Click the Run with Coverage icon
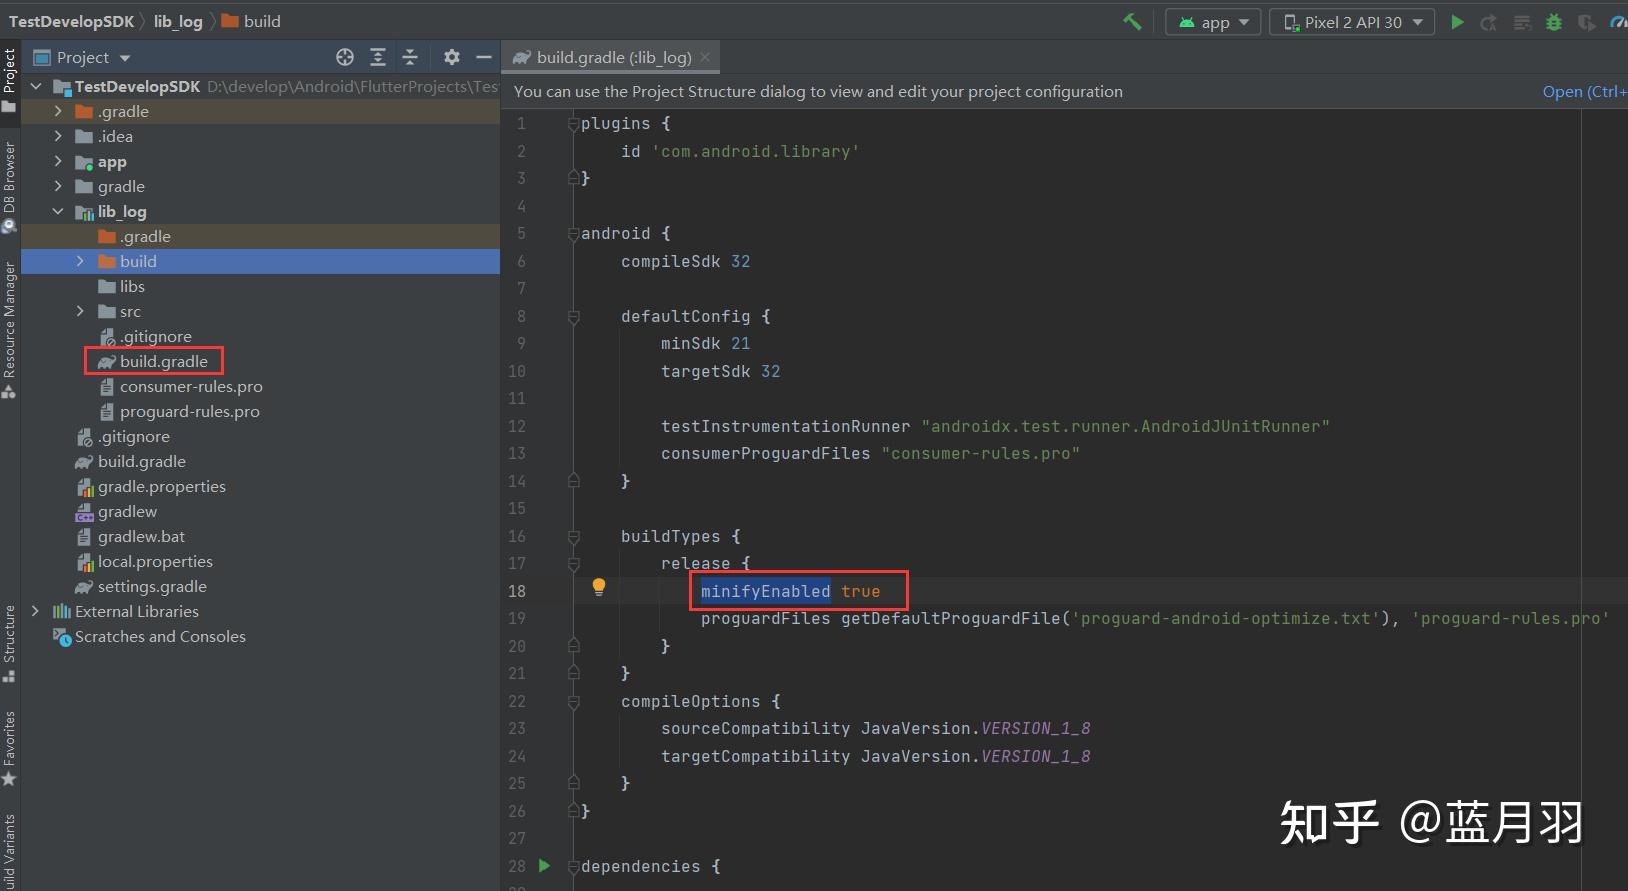Viewport: 1628px width, 891px height. coord(1586,22)
